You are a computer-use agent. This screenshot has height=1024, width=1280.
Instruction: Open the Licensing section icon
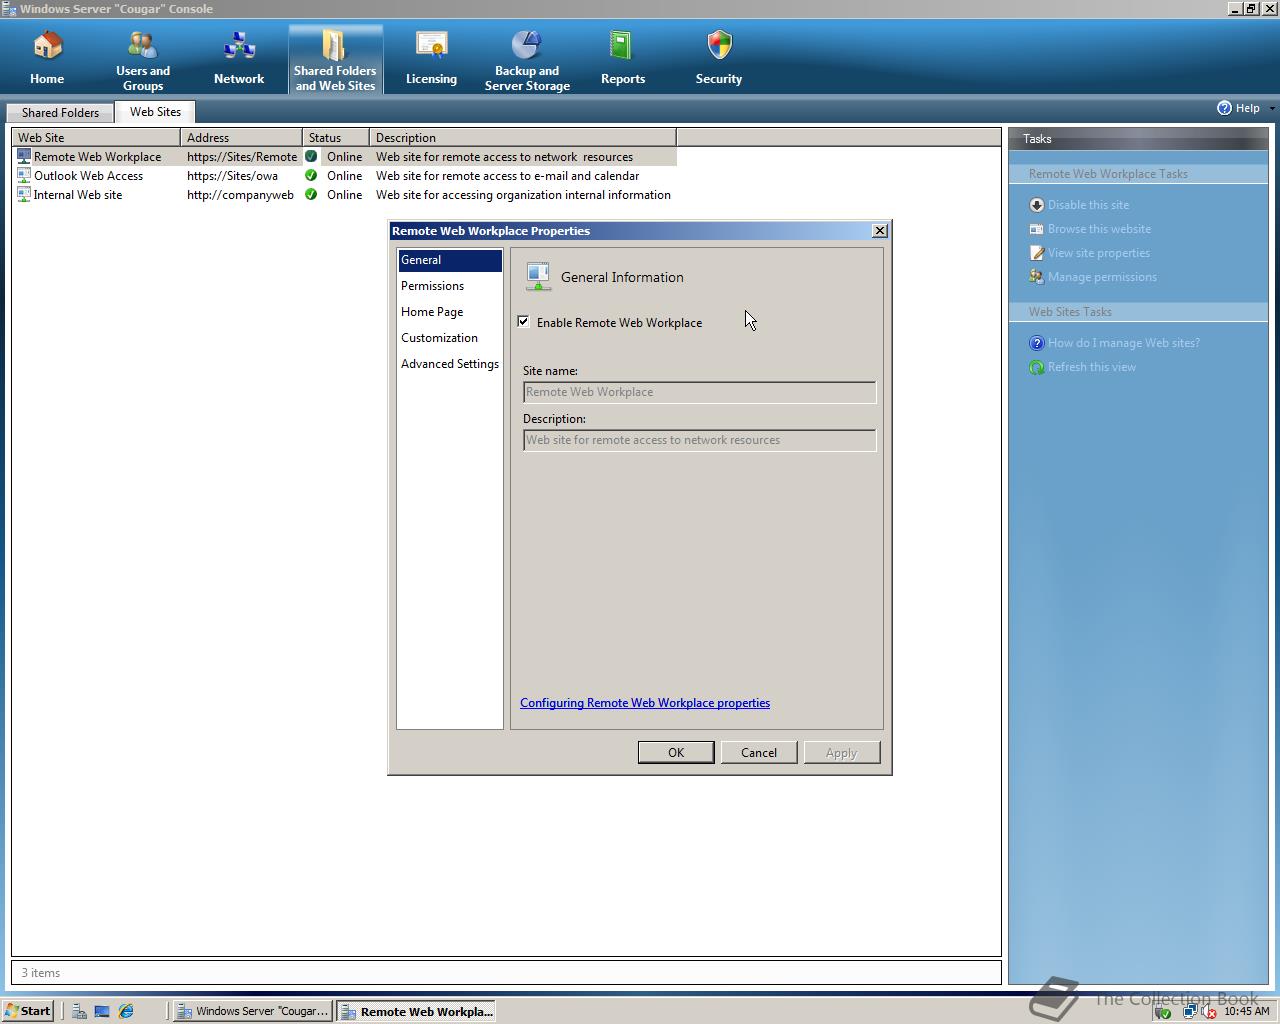click(x=431, y=46)
